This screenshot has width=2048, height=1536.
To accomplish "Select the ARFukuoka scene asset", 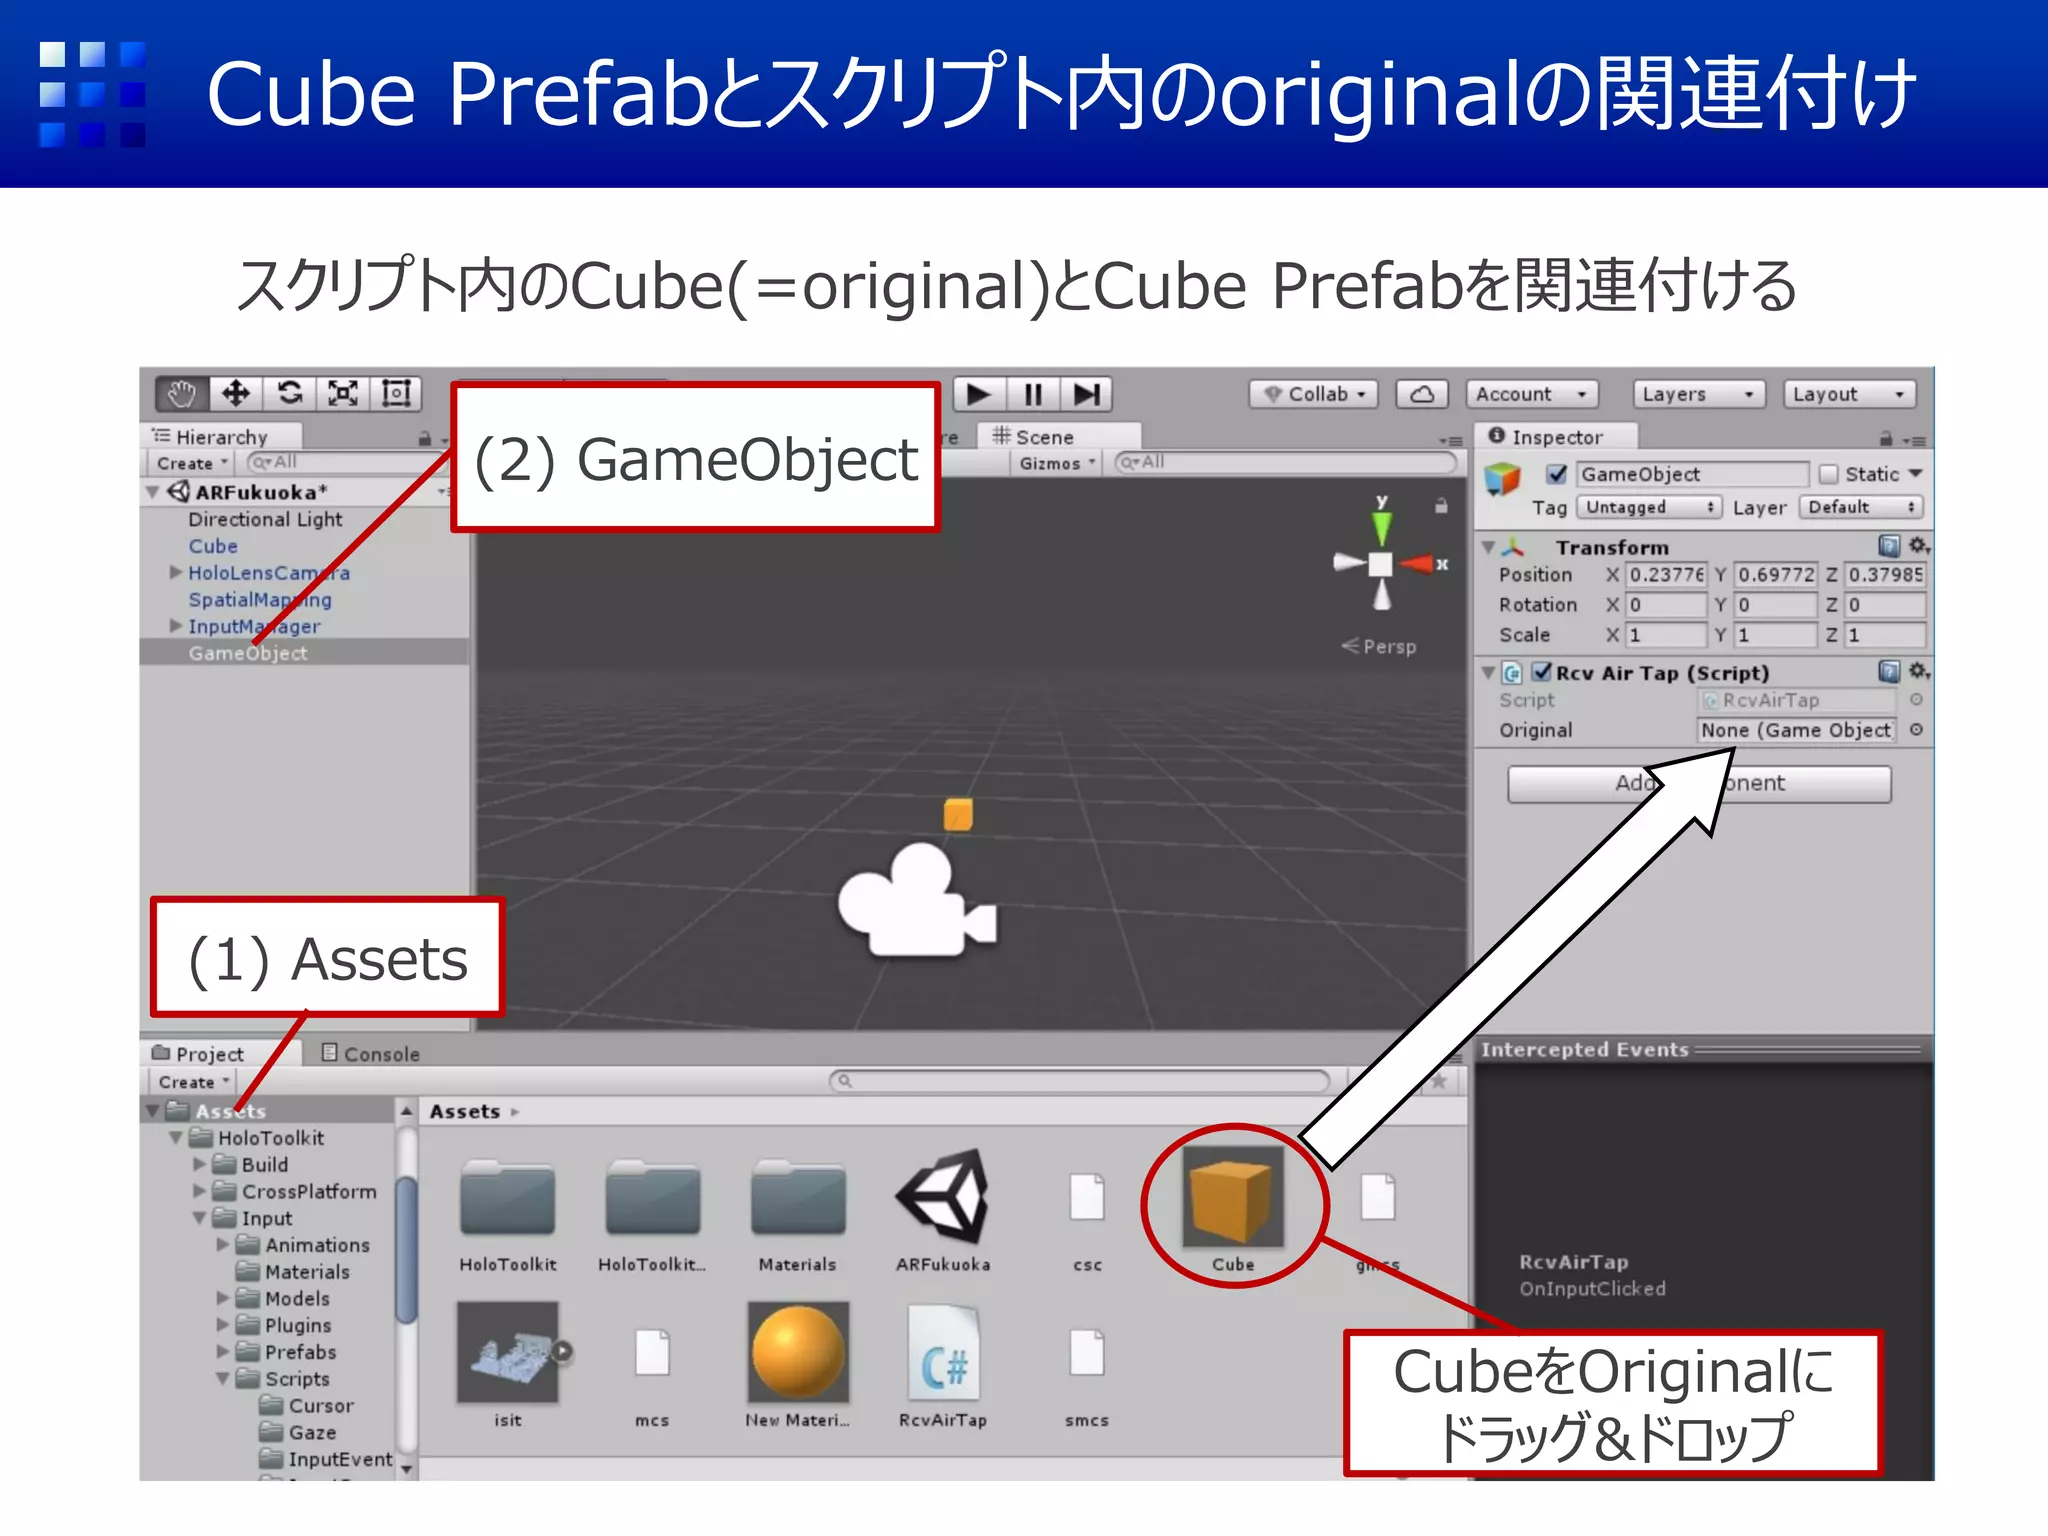I will tap(943, 1197).
